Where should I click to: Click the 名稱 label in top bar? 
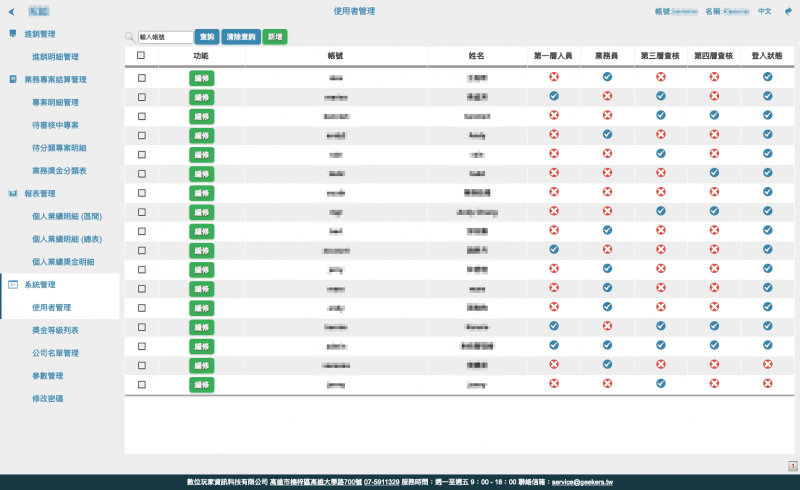tap(713, 11)
